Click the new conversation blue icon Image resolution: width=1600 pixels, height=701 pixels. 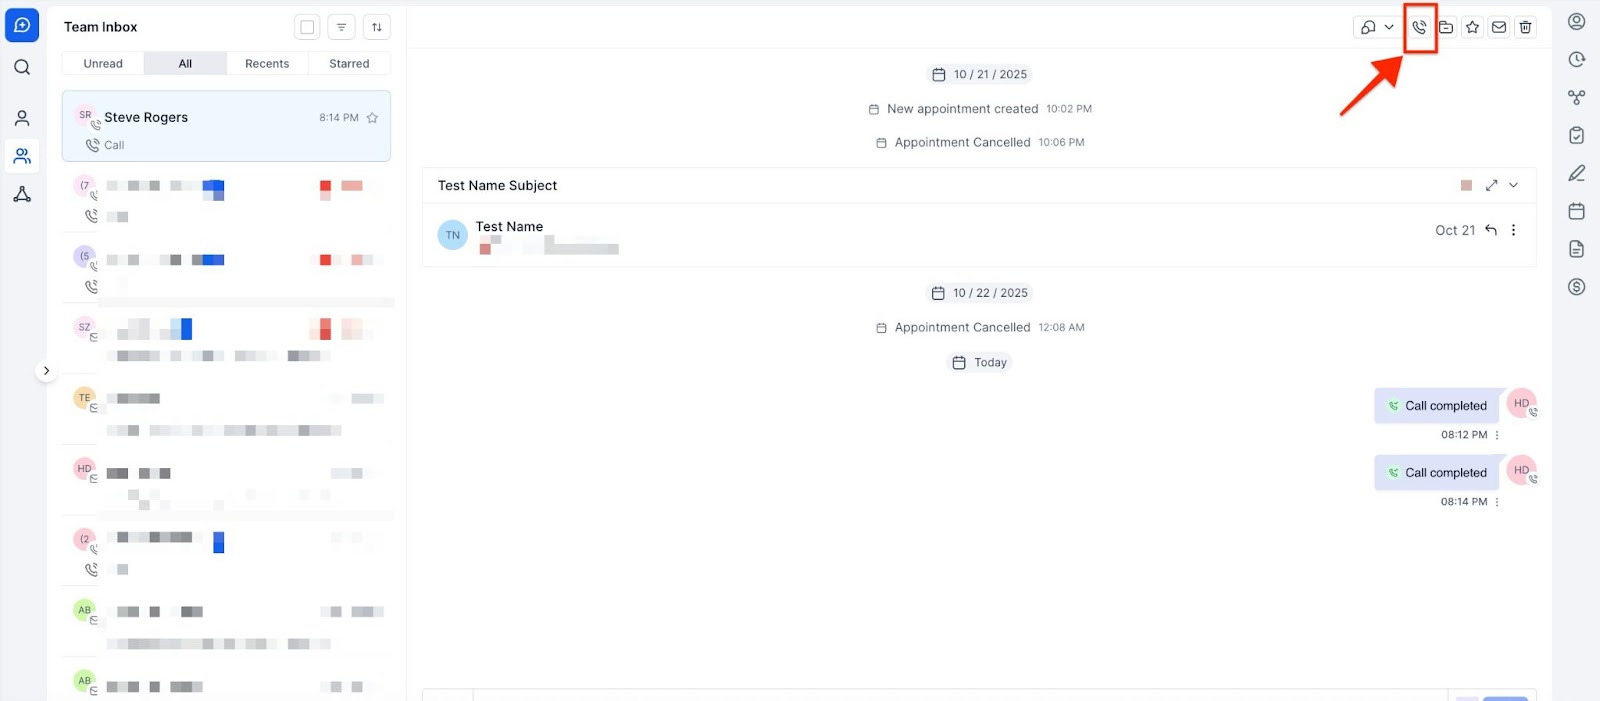pyautogui.click(x=22, y=25)
